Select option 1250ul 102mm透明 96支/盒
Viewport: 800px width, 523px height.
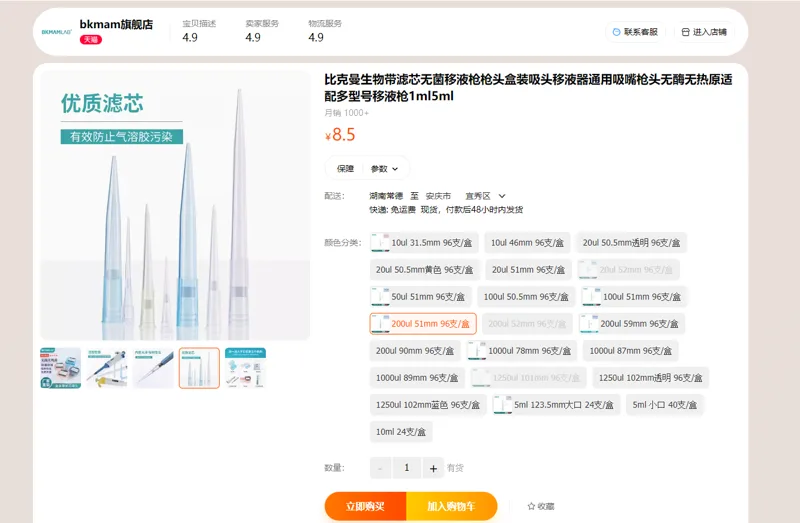(651, 378)
